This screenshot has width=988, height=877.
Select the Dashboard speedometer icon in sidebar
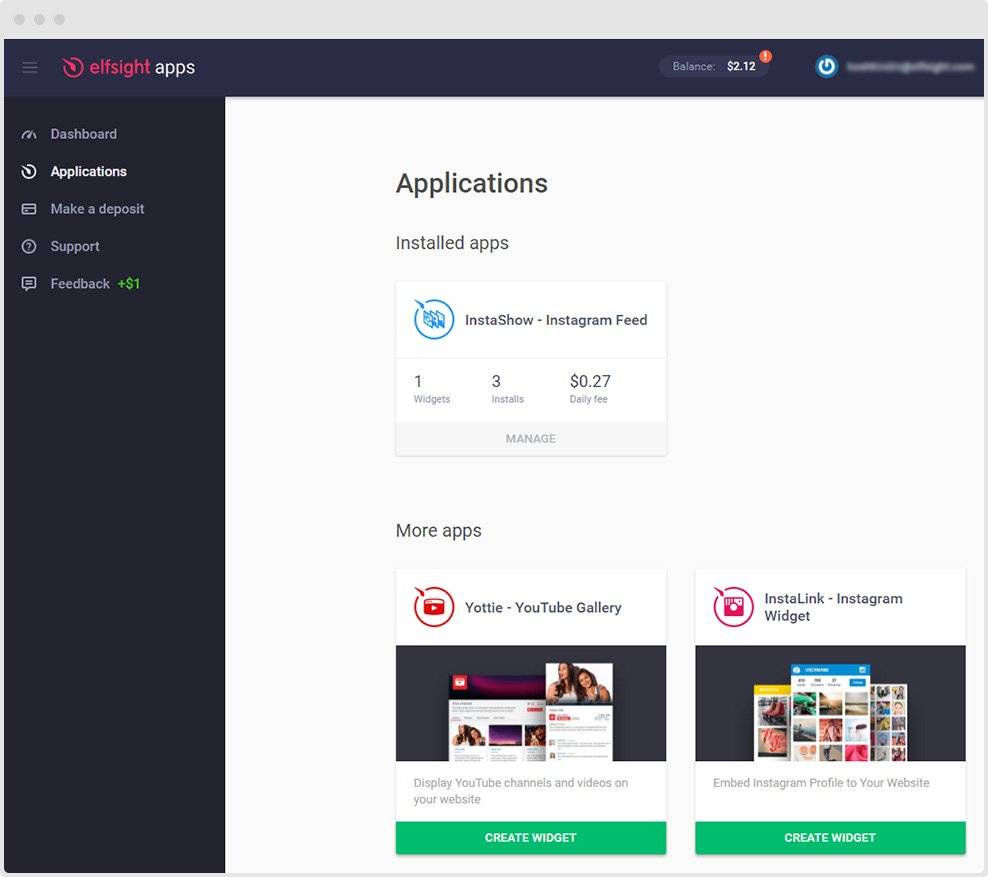pyautogui.click(x=30, y=133)
